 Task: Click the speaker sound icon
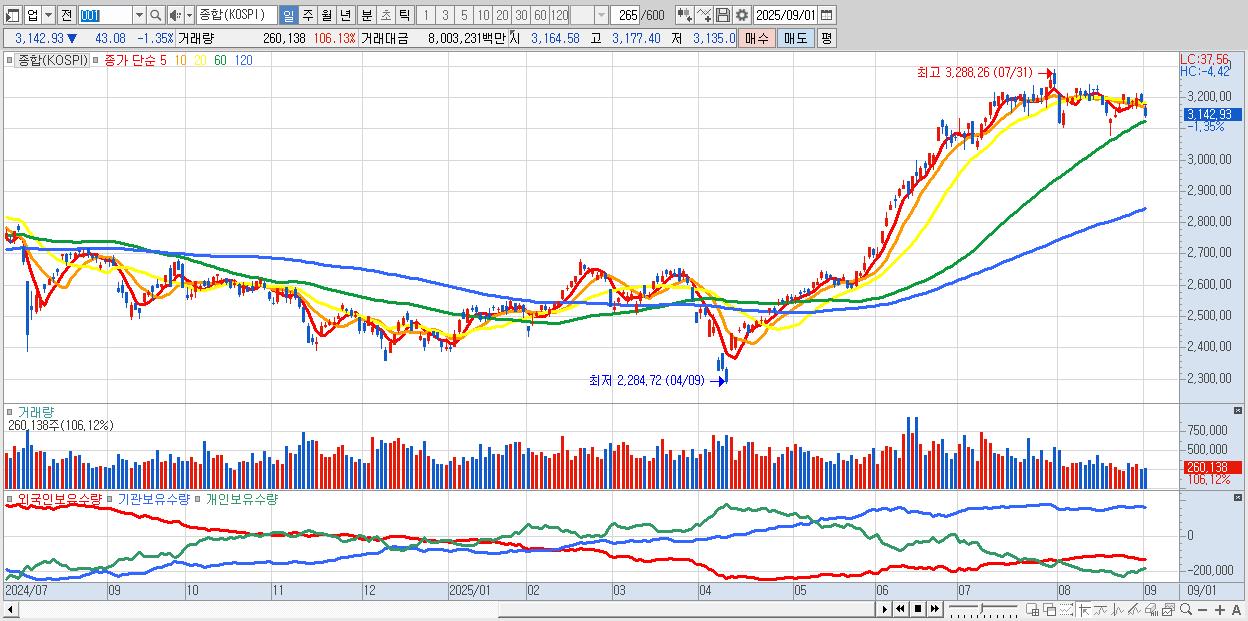(175, 15)
